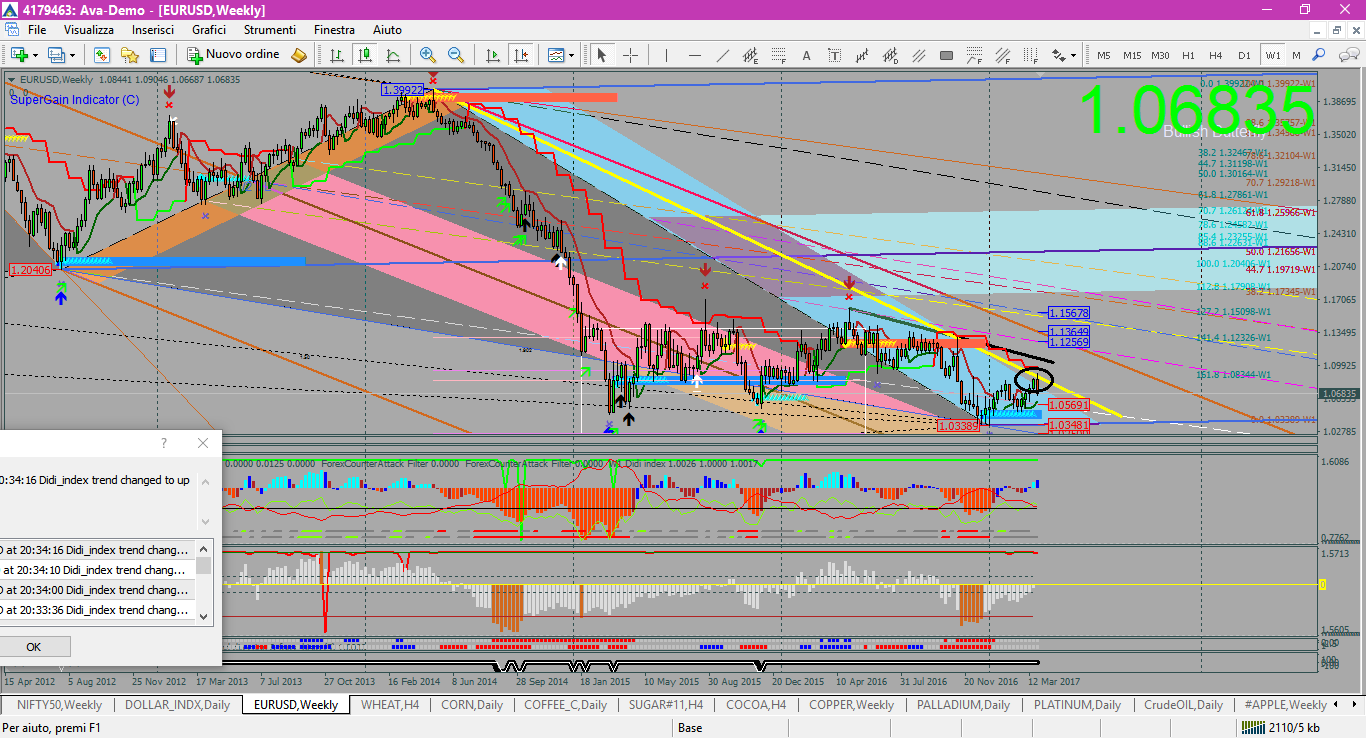Select the W1 timeframe button
Image resolution: width=1366 pixels, height=738 pixels.
(x=1272, y=55)
